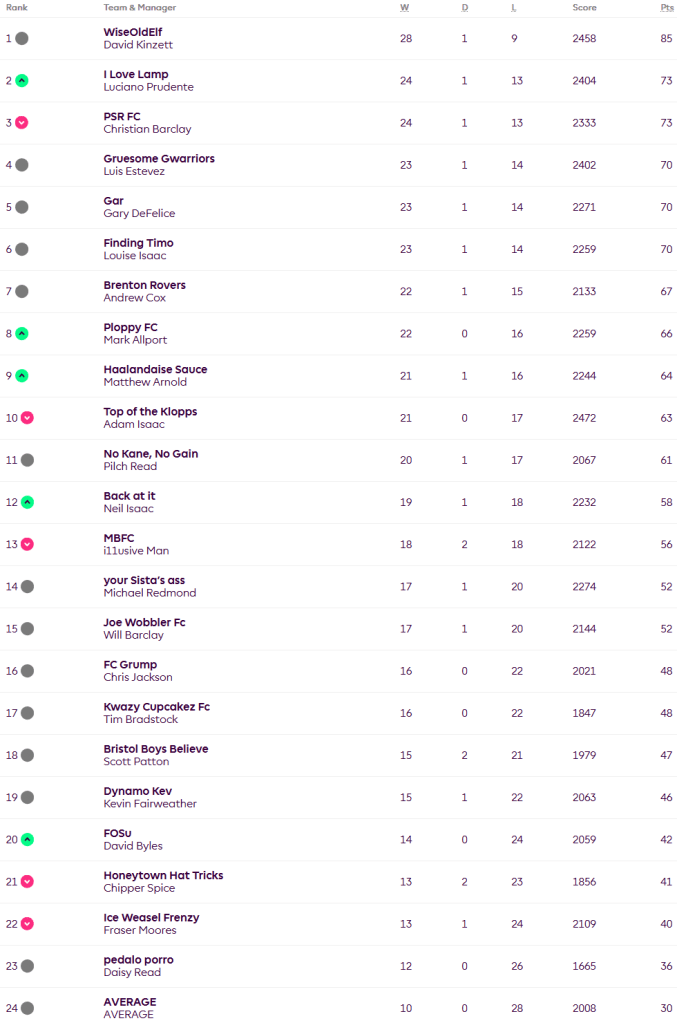Click green up arrow for Ploppy FC
The width and height of the screenshot is (677, 1023).
22,334
